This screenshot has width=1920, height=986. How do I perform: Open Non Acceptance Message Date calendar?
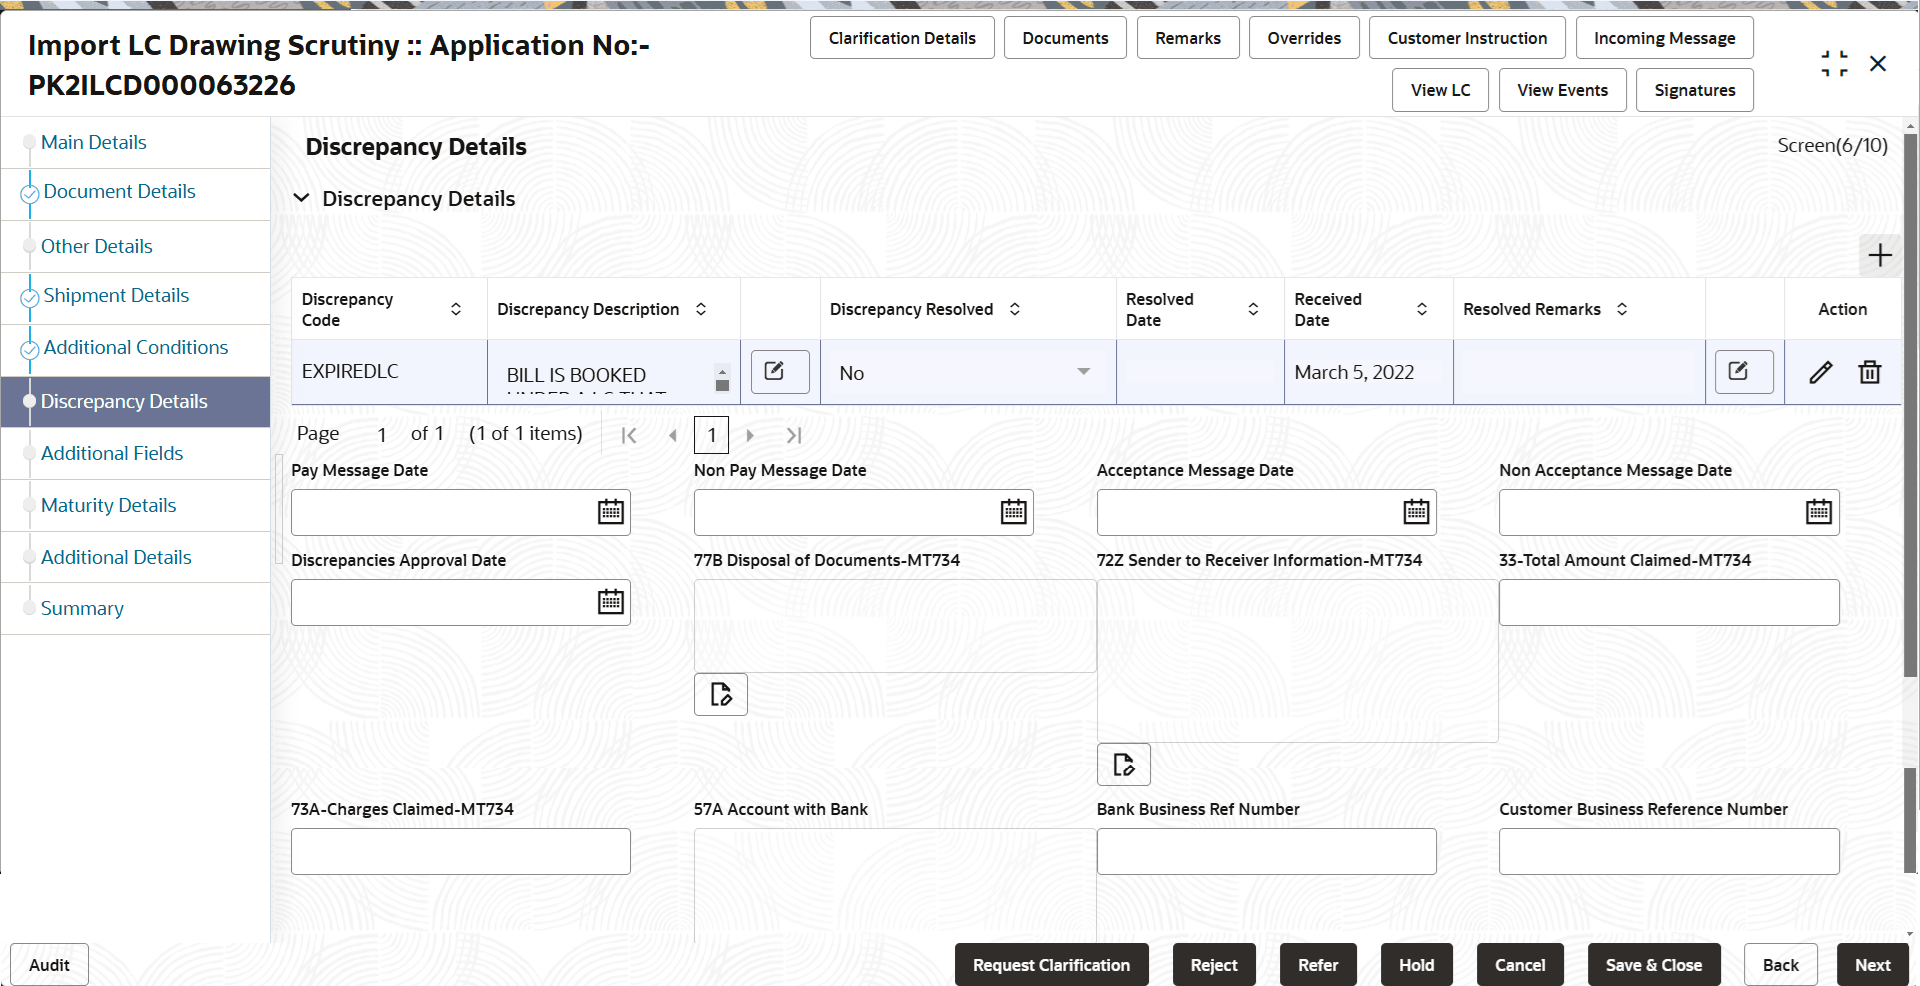point(1818,512)
